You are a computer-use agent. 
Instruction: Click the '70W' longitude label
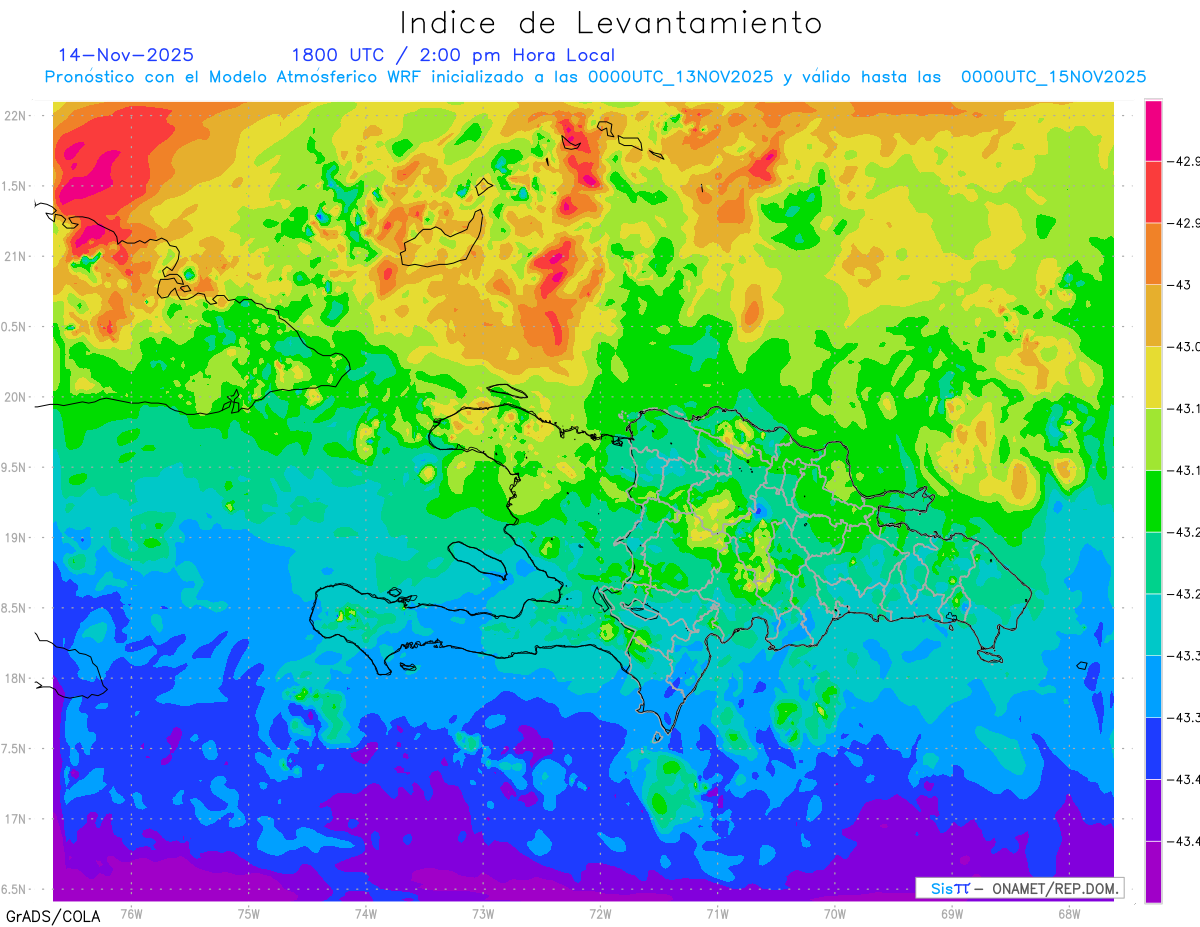pyautogui.click(x=835, y=912)
